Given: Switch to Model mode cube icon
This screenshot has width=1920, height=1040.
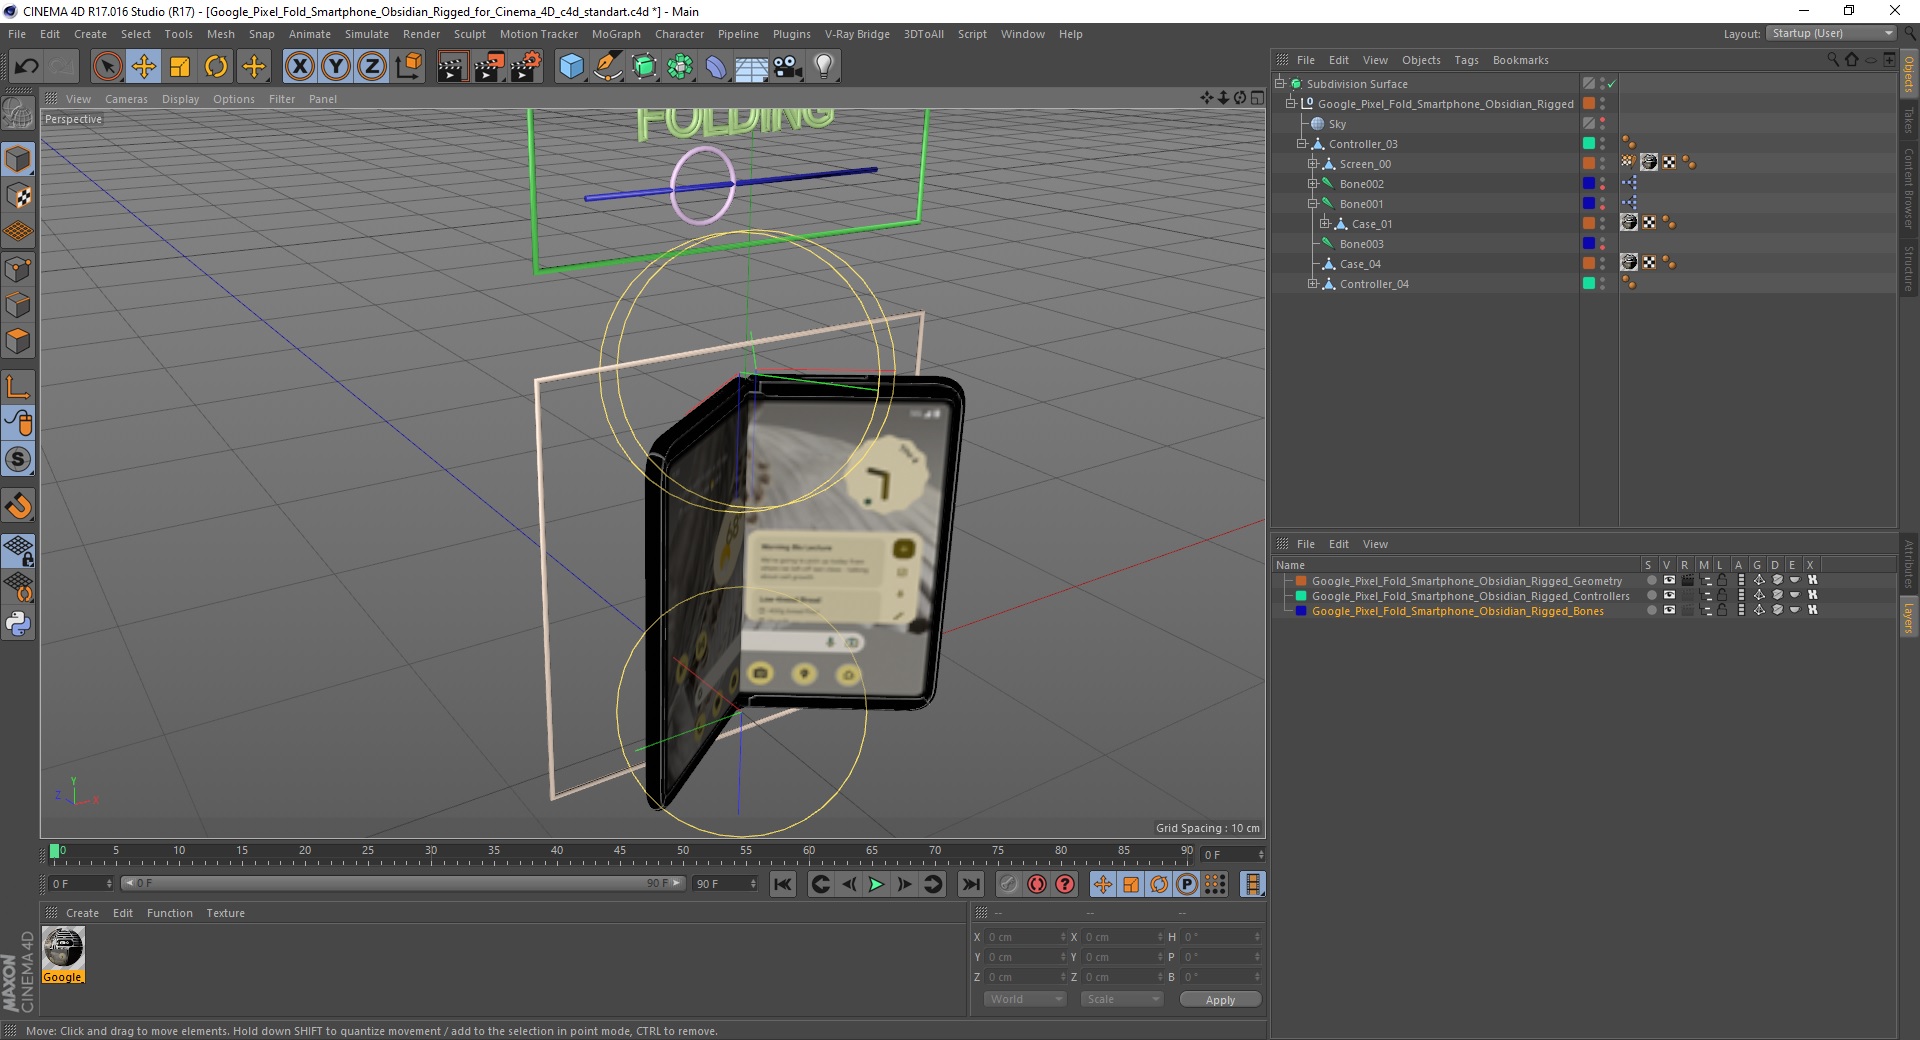Looking at the screenshot, I should (18, 159).
